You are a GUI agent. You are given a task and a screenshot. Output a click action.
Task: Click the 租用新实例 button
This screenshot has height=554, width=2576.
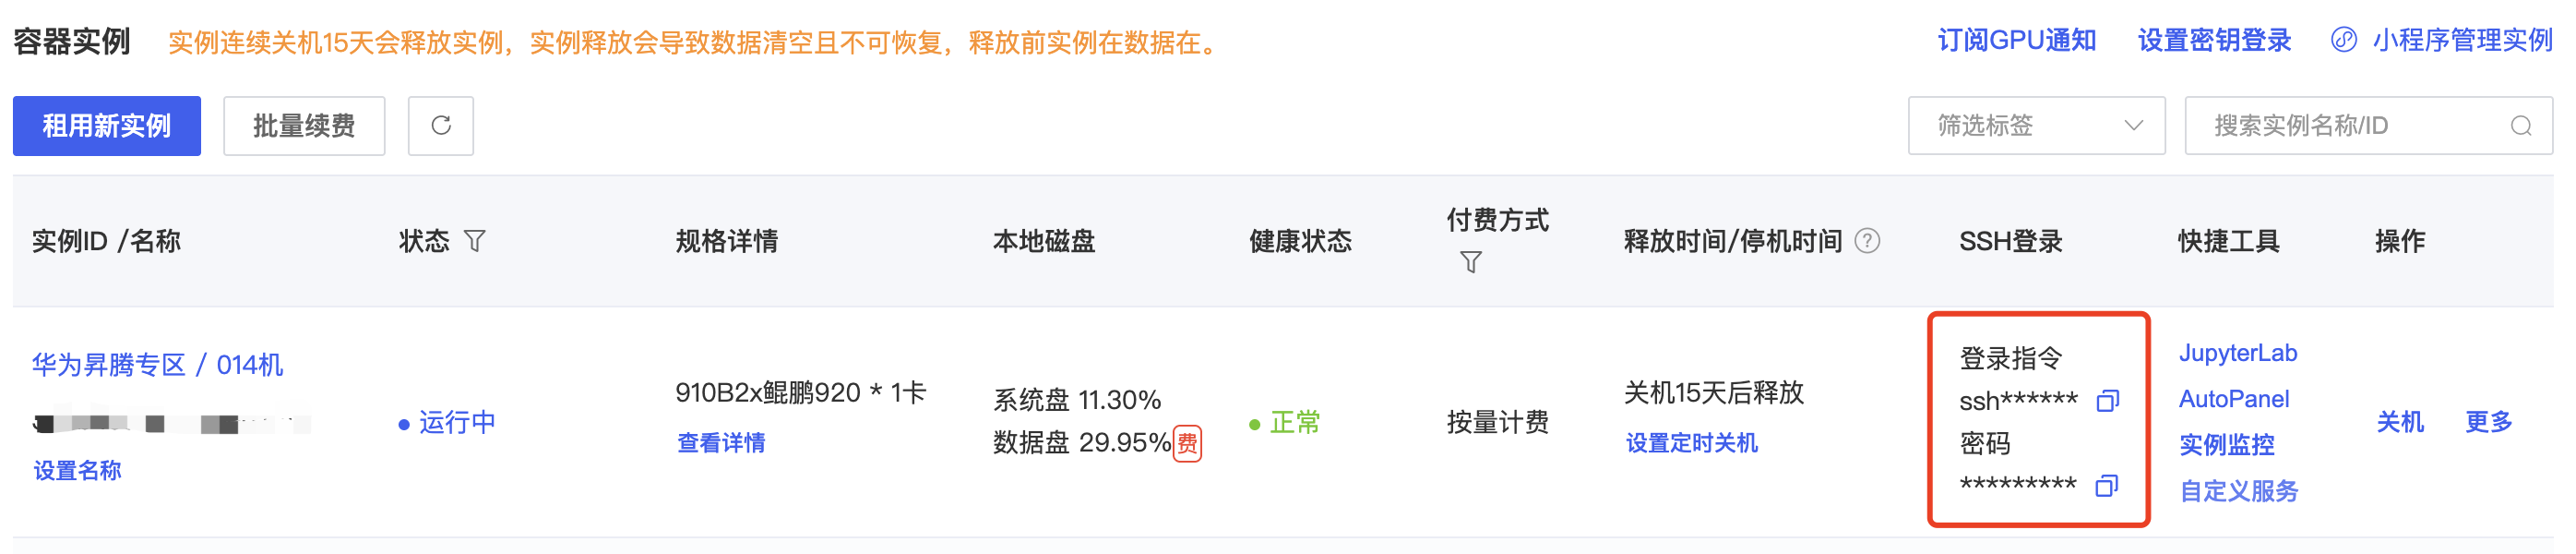(107, 126)
